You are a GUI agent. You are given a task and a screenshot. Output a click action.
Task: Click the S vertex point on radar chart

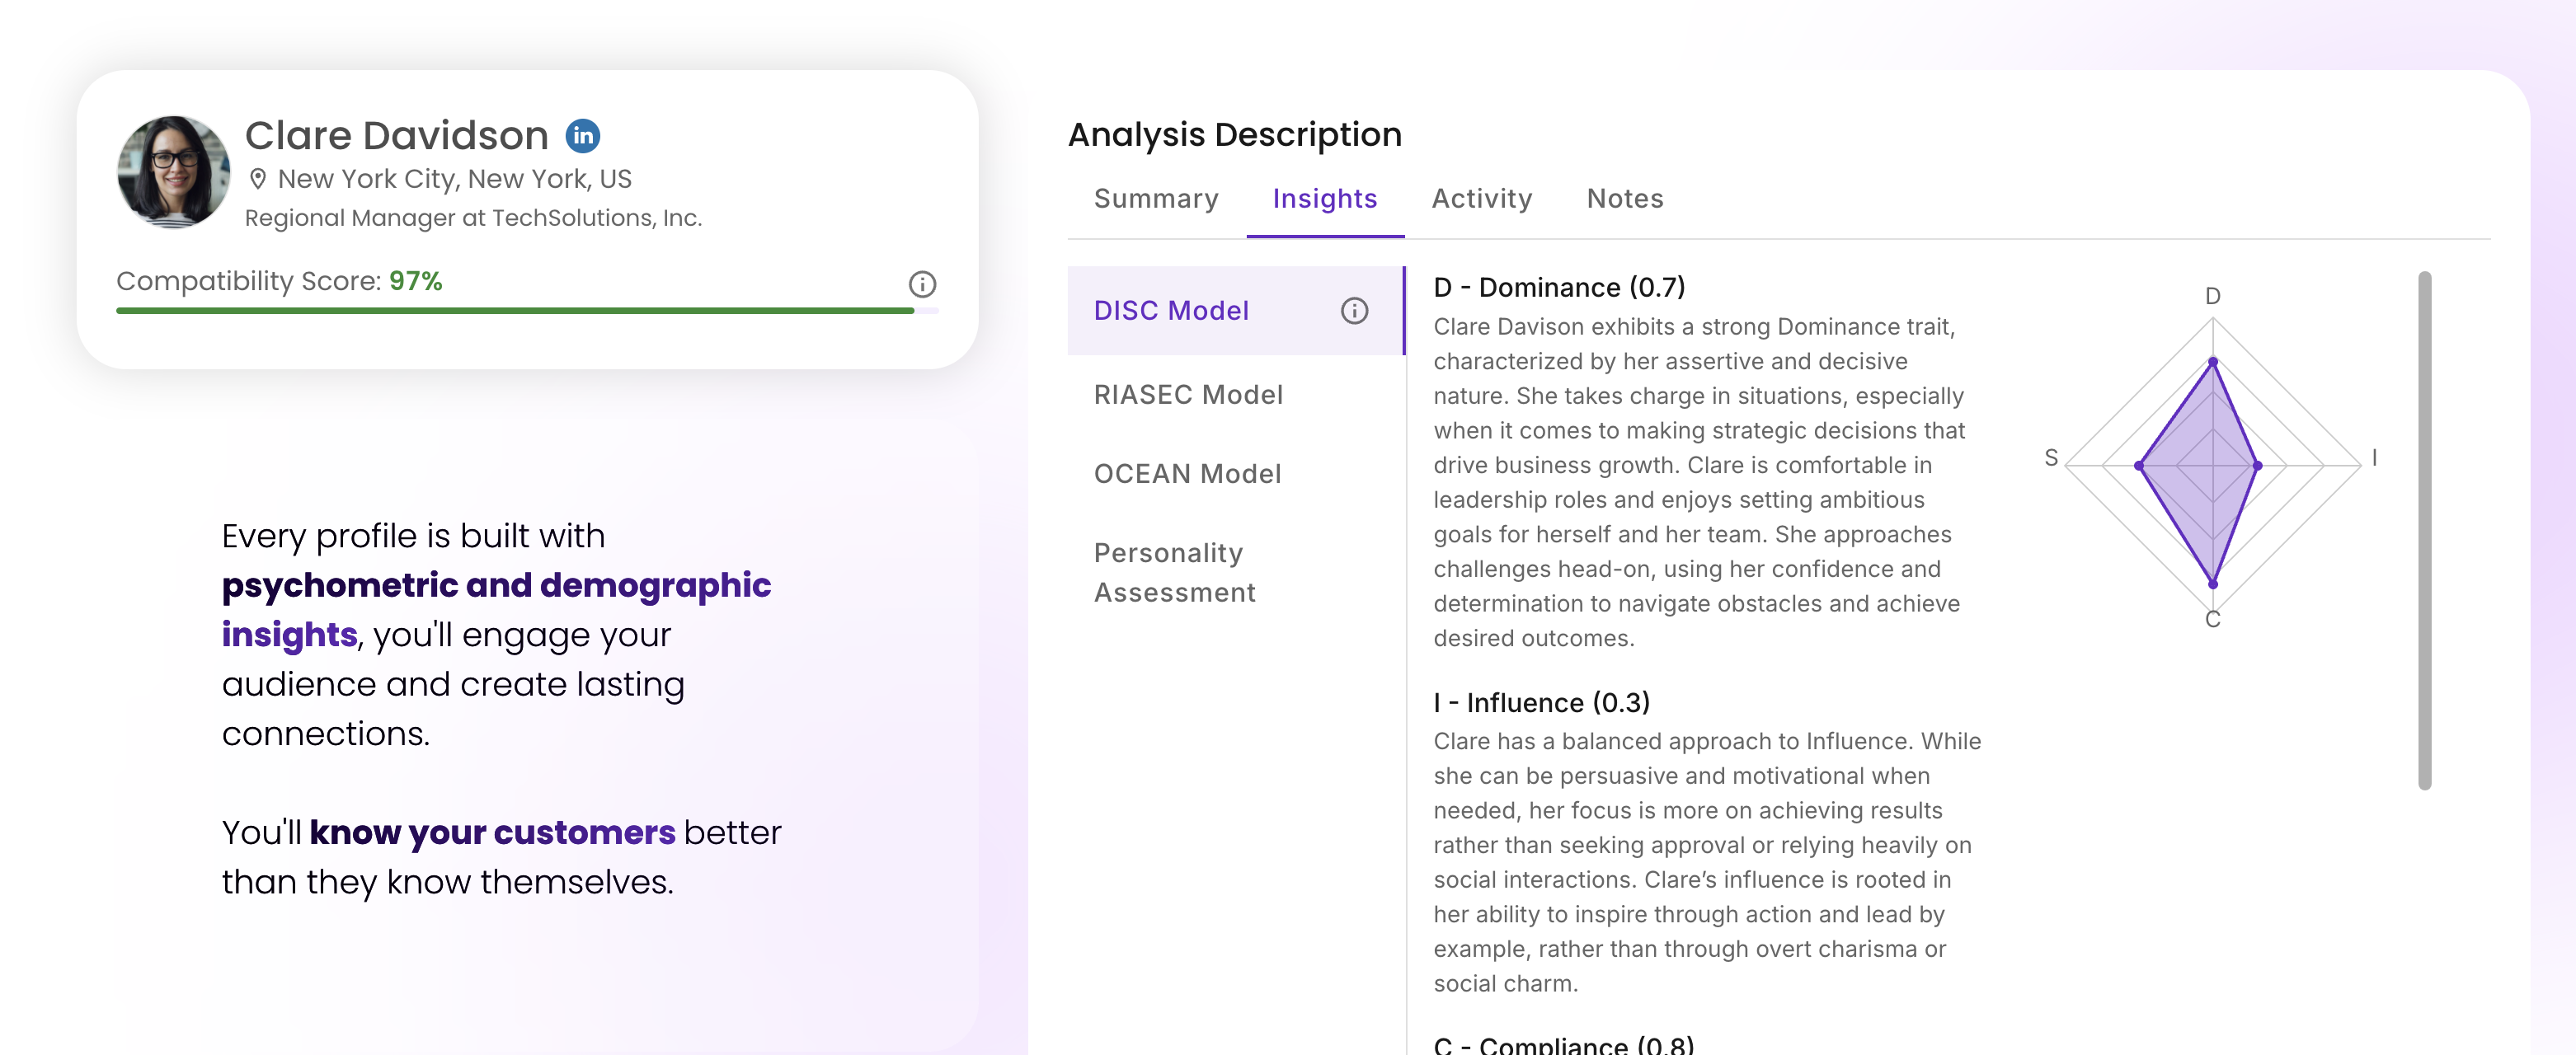[x=2139, y=466]
